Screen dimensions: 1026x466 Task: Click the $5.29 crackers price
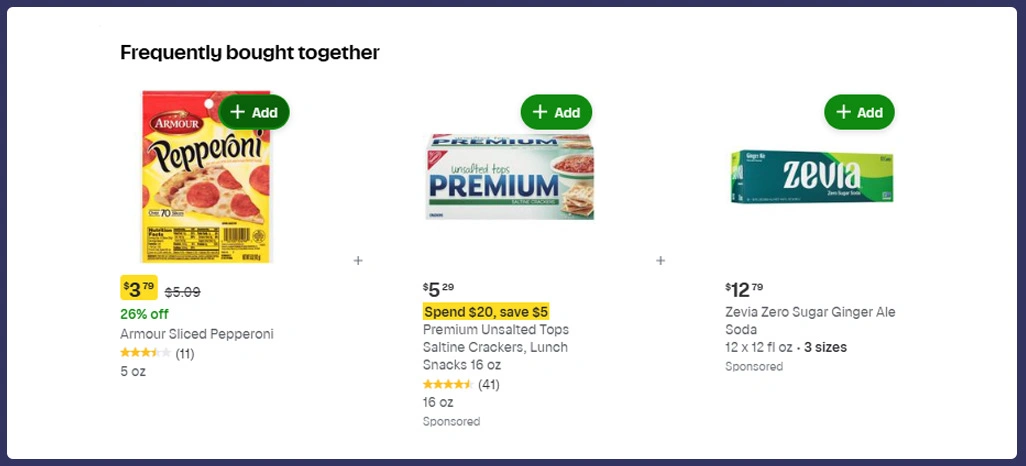tap(441, 289)
